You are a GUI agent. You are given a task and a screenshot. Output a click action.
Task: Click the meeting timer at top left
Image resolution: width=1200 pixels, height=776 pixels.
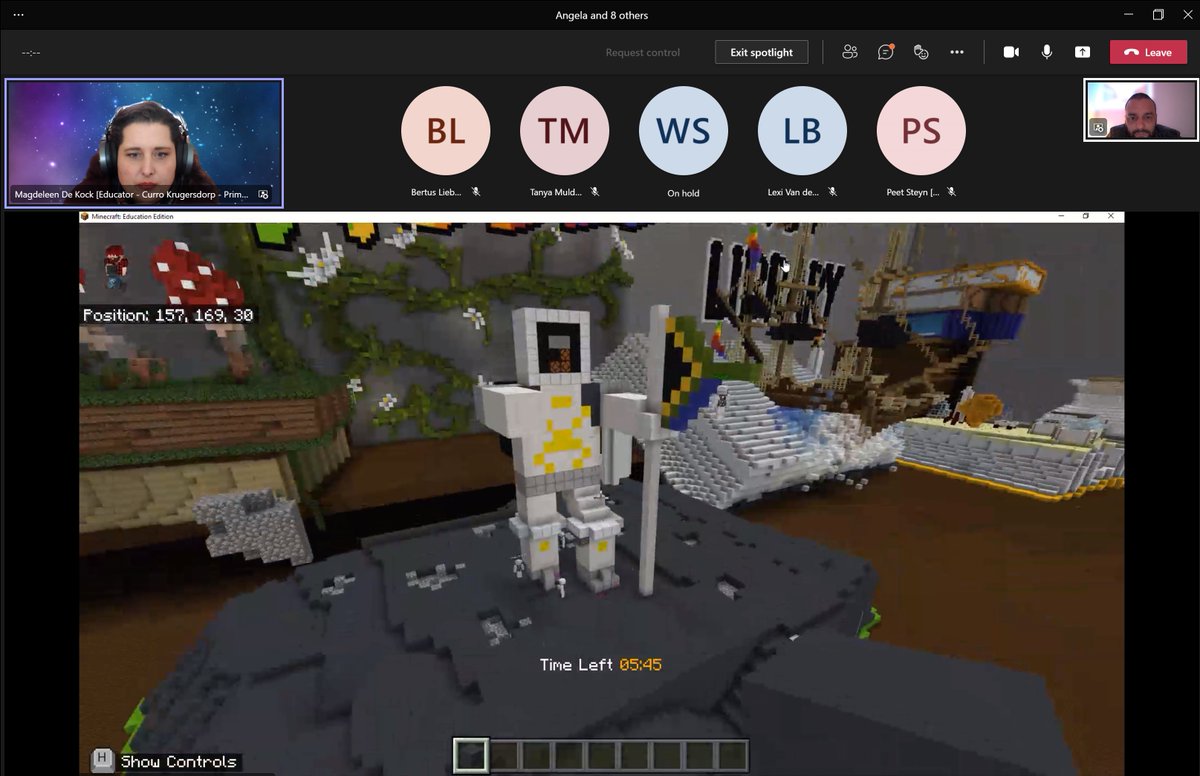31,52
